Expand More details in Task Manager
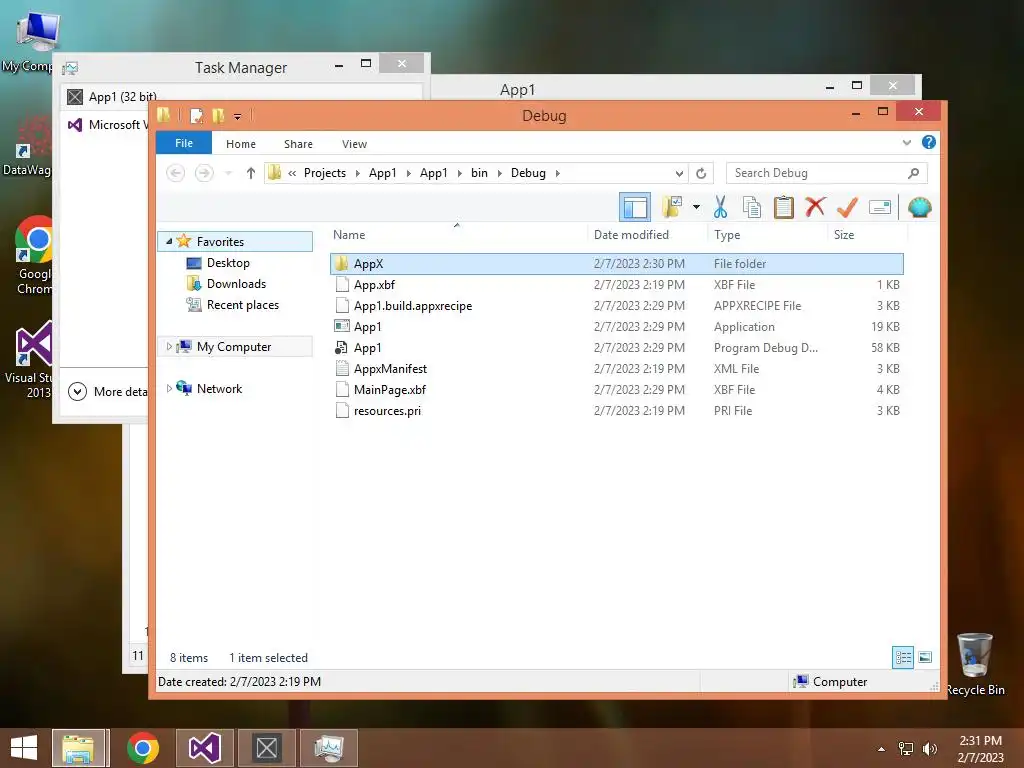The width and height of the screenshot is (1024, 768). 107,391
